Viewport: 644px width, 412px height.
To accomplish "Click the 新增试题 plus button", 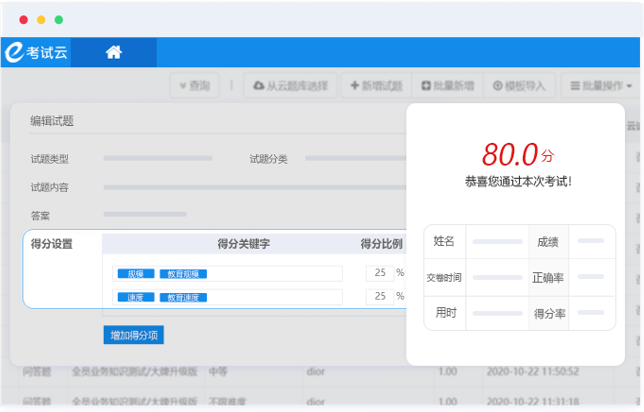I will (376, 86).
